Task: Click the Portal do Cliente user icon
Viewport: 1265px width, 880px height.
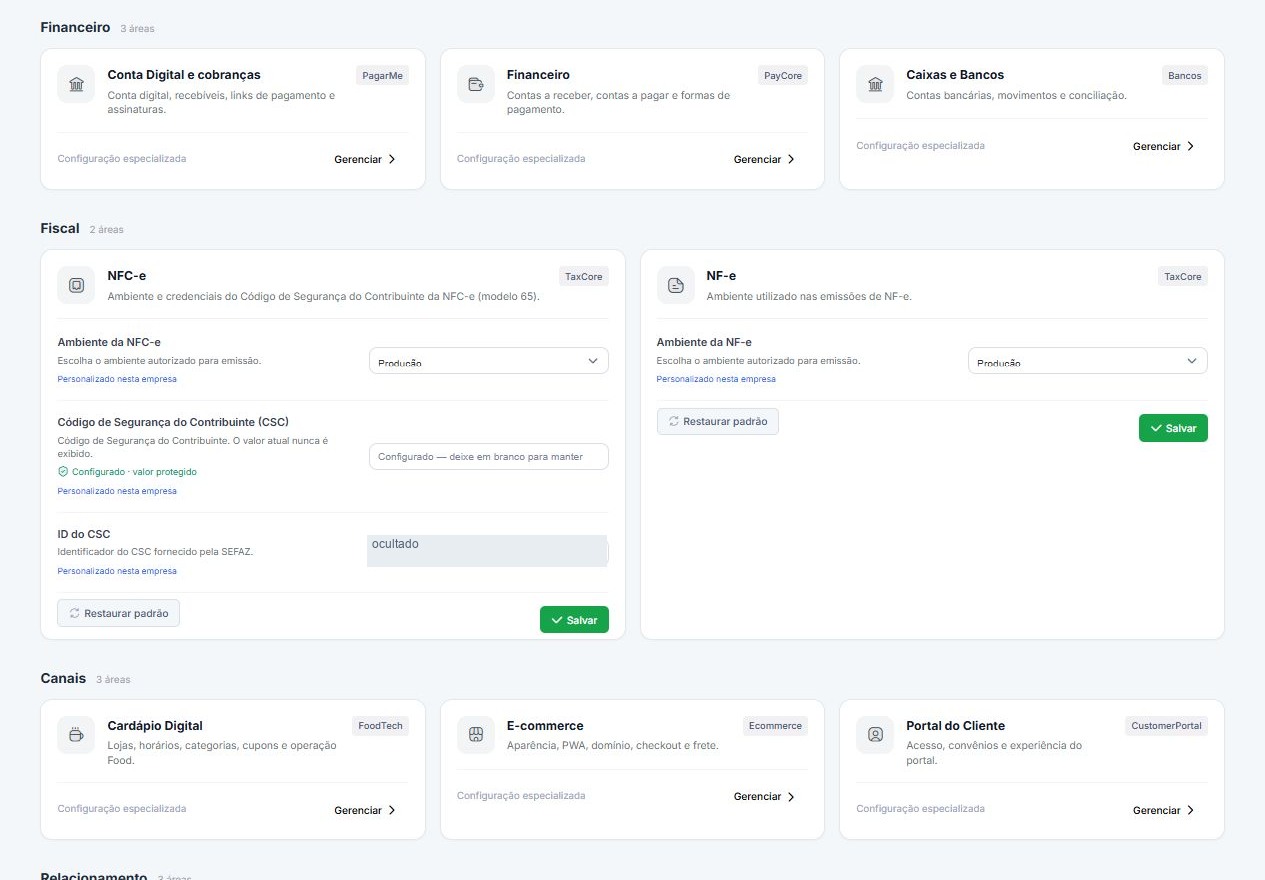Action: coord(875,735)
